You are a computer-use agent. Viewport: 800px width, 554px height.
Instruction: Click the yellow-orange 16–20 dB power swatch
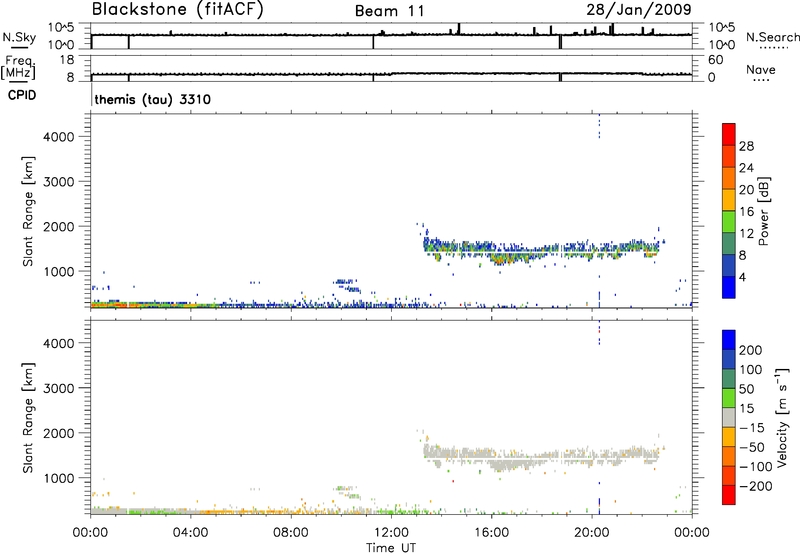pyautogui.click(x=729, y=200)
